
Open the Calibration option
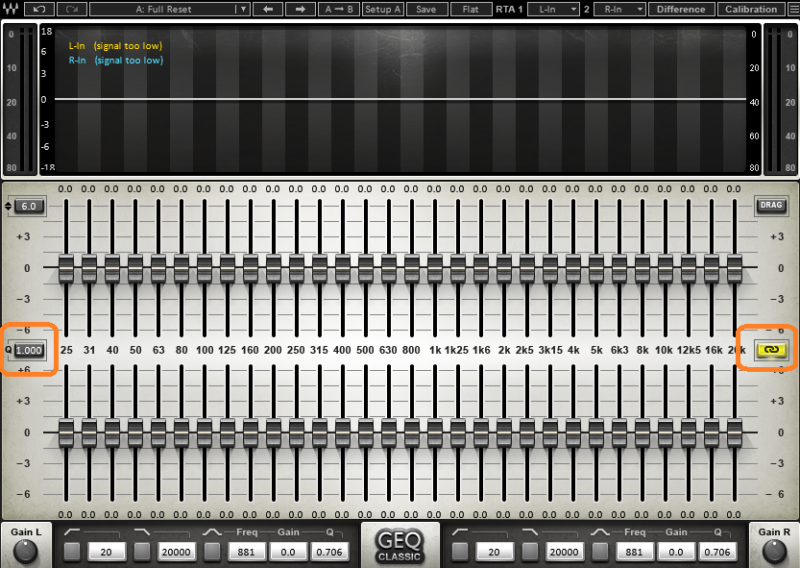tap(750, 9)
